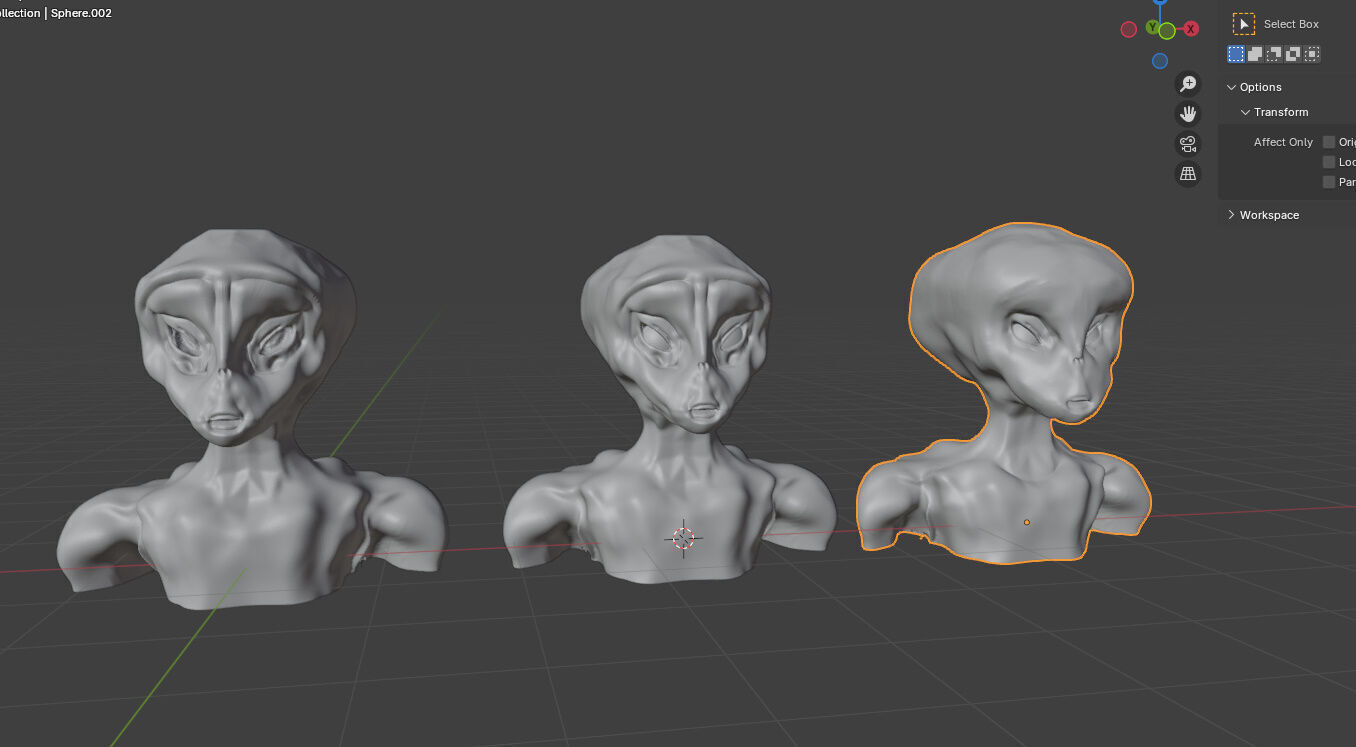
Task: Click the negative Z blue gizmo circle at bottom
Action: (1160, 61)
